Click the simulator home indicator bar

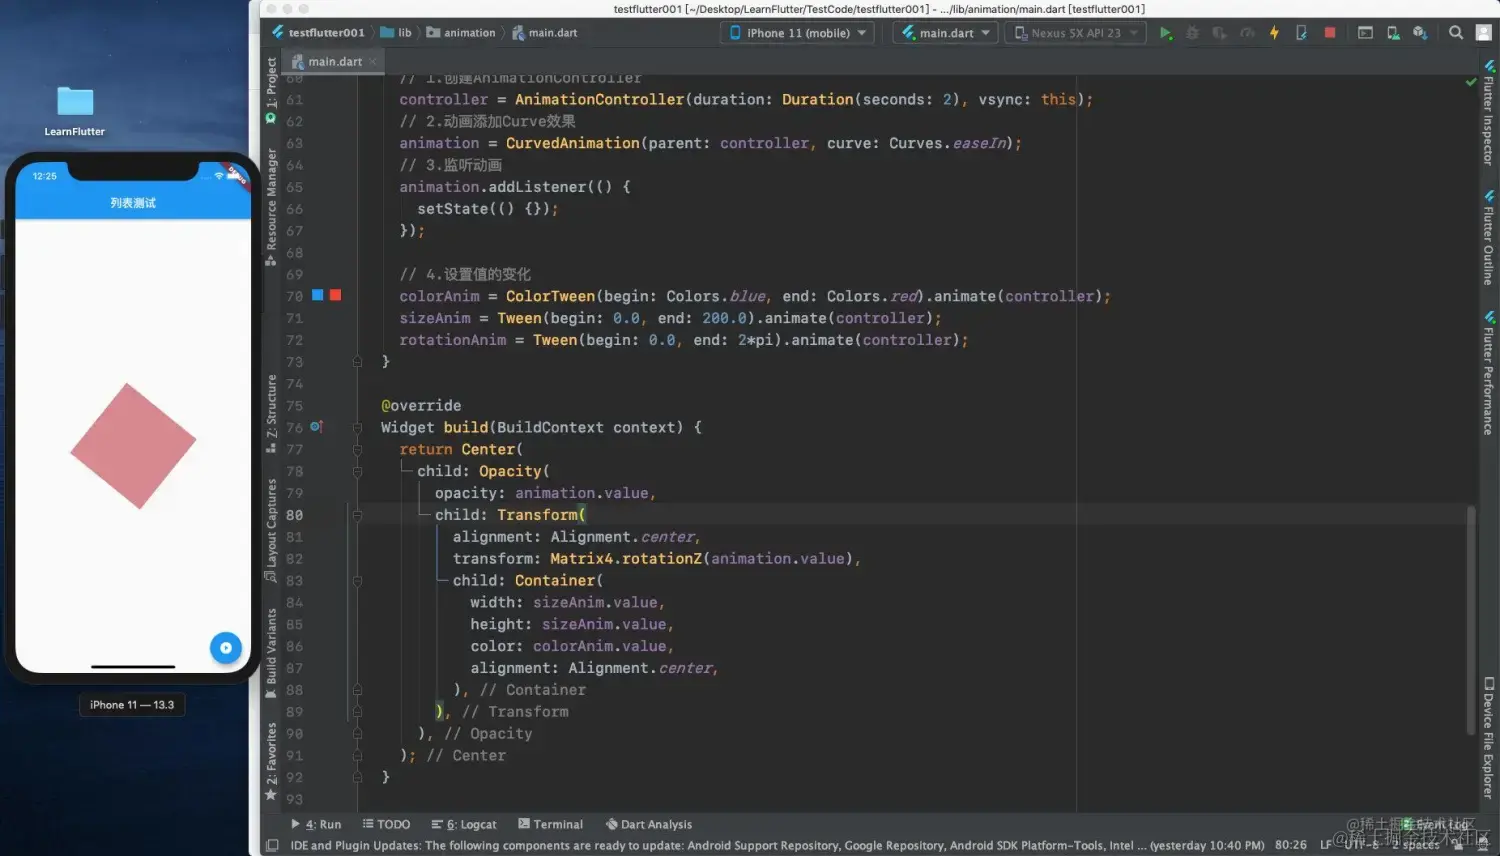133,667
